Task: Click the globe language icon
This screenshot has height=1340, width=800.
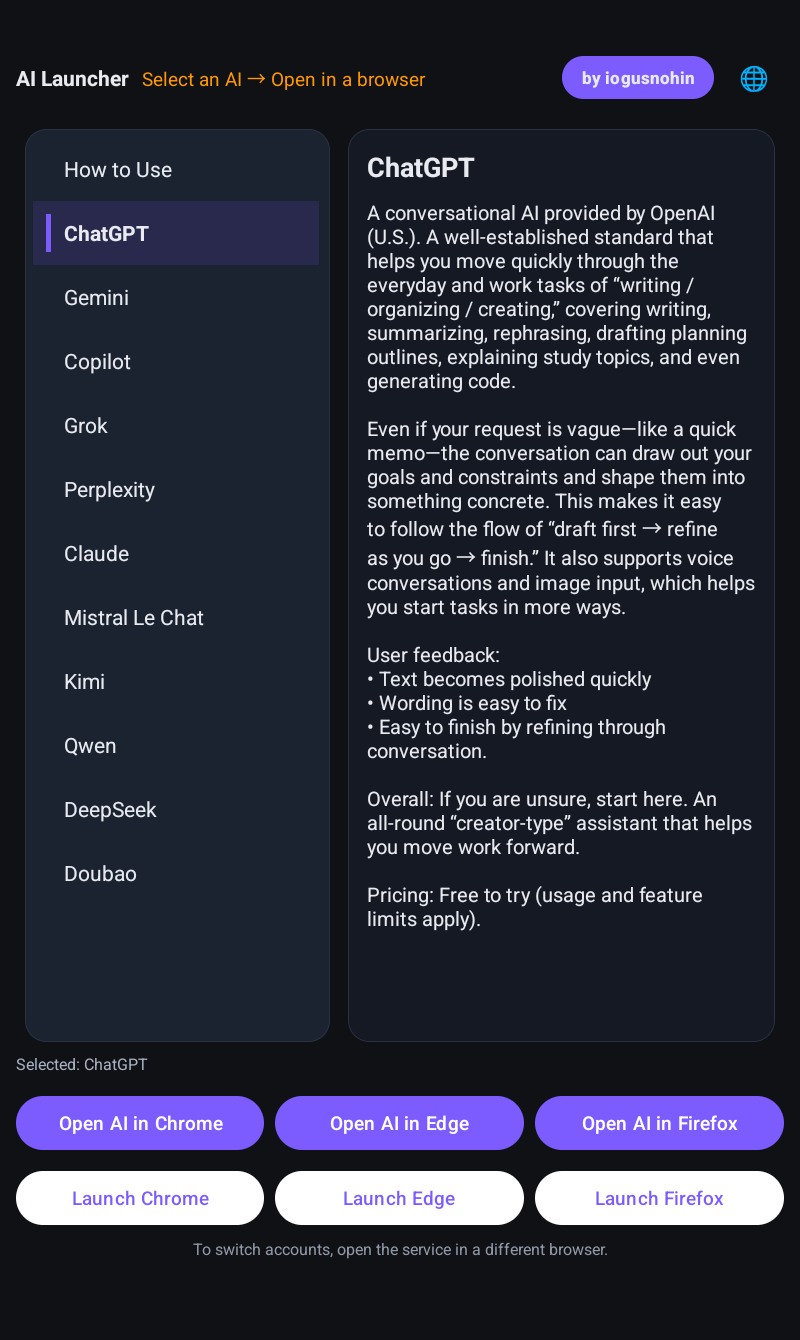Action: click(x=754, y=78)
